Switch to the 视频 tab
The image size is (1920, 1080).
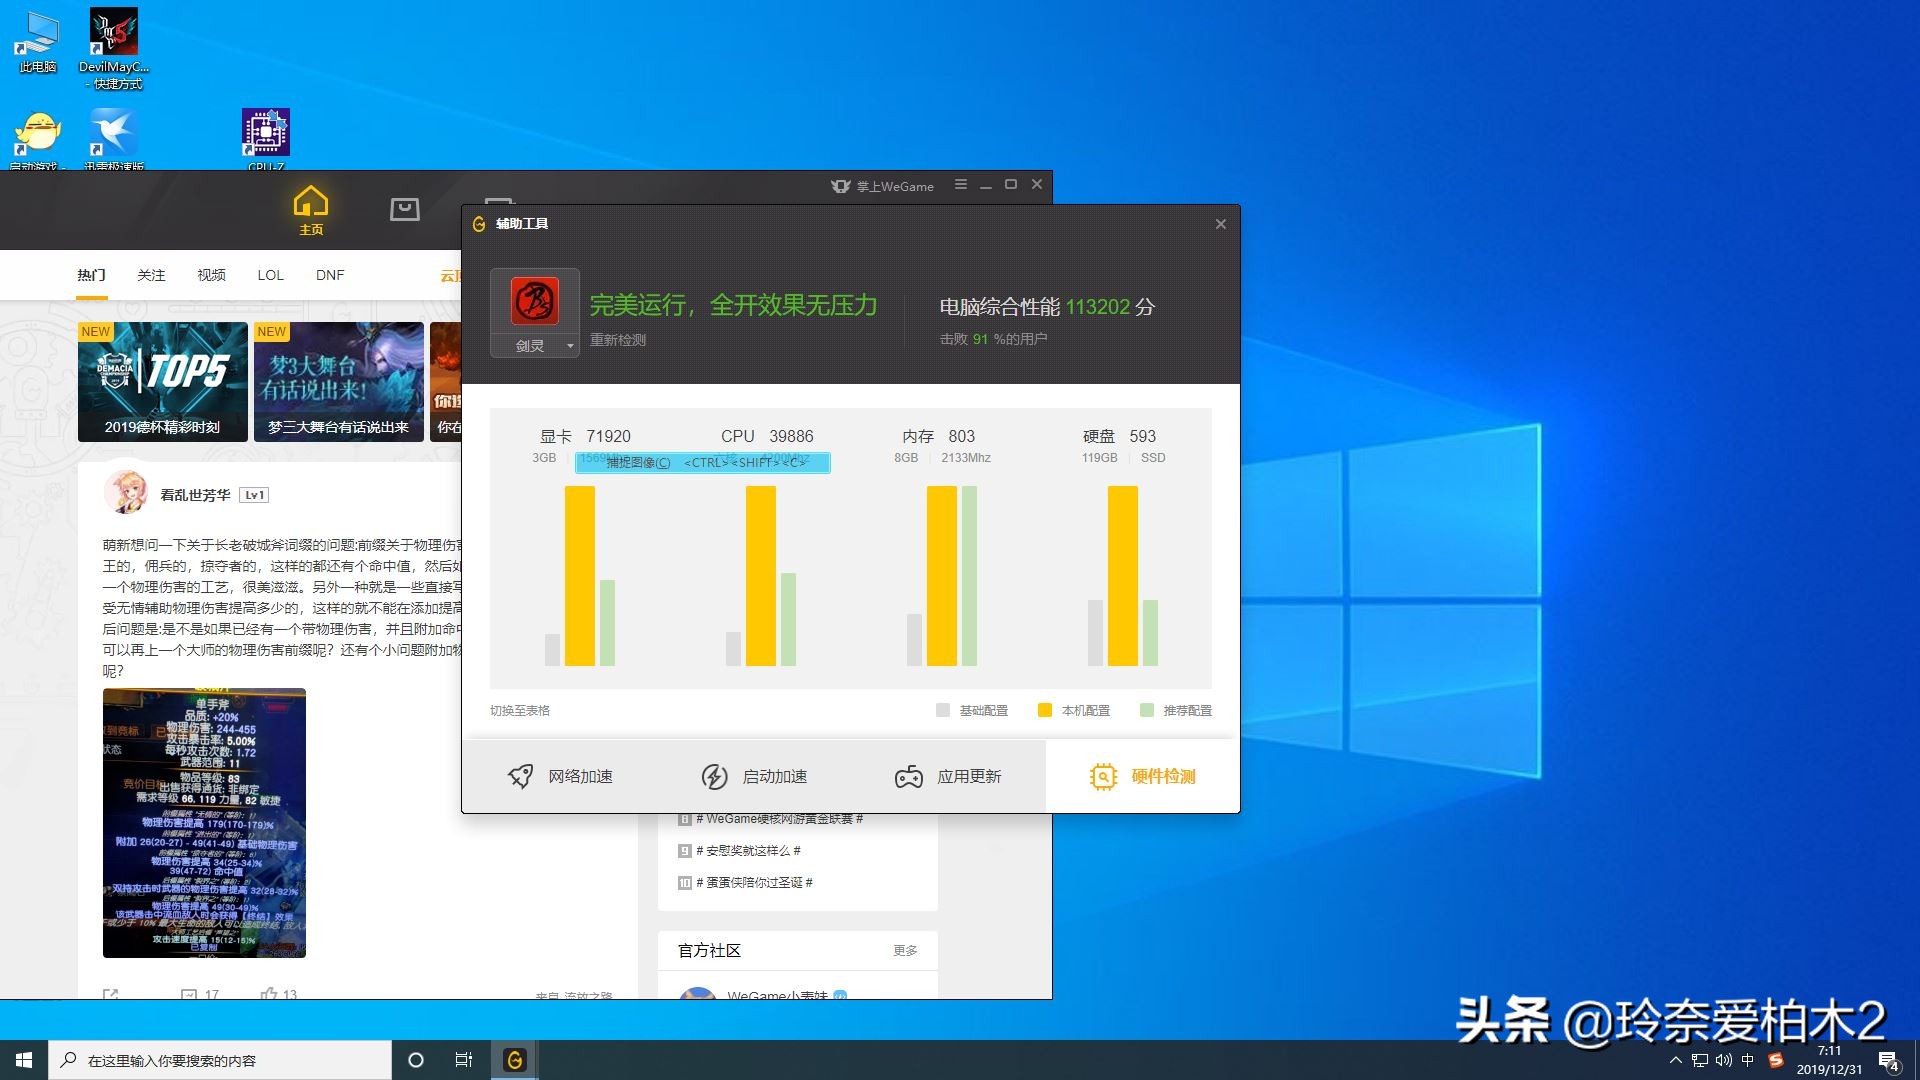coord(211,275)
